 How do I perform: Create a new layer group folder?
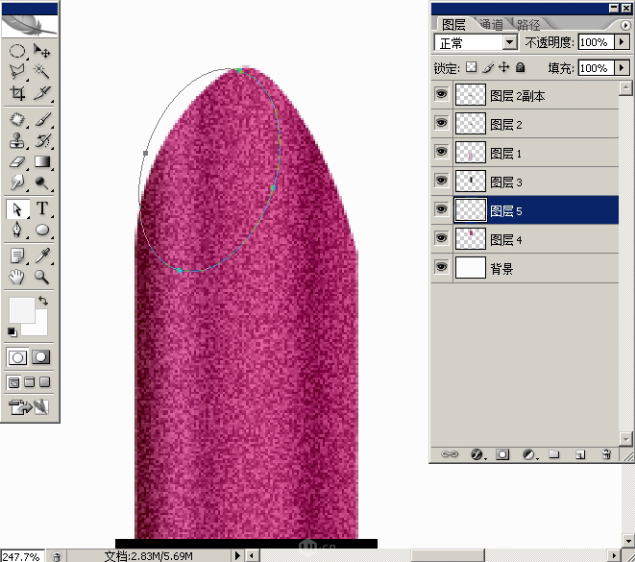click(554, 454)
